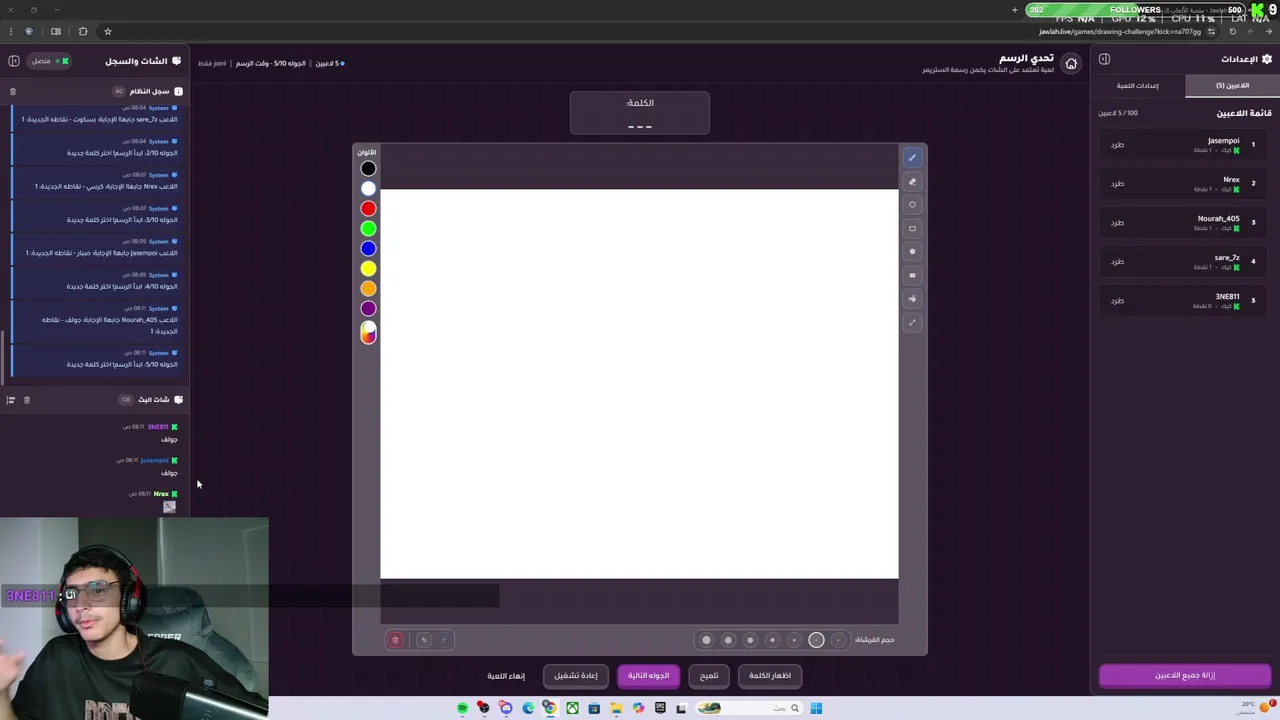Select the eraser tool
This screenshot has height=720, width=1280.
coord(912,182)
